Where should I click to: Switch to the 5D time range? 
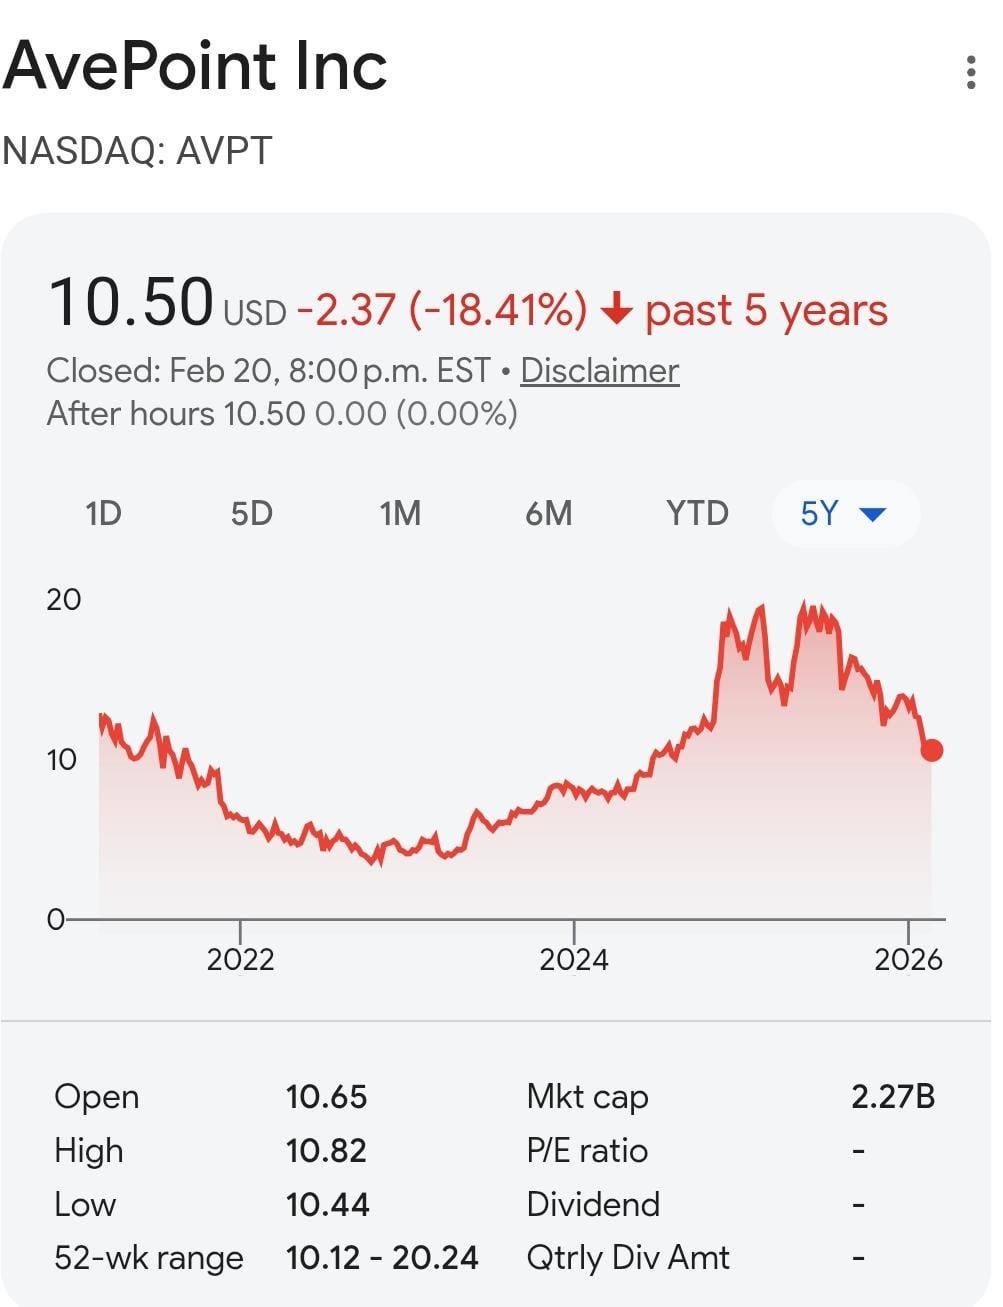tap(251, 514)
